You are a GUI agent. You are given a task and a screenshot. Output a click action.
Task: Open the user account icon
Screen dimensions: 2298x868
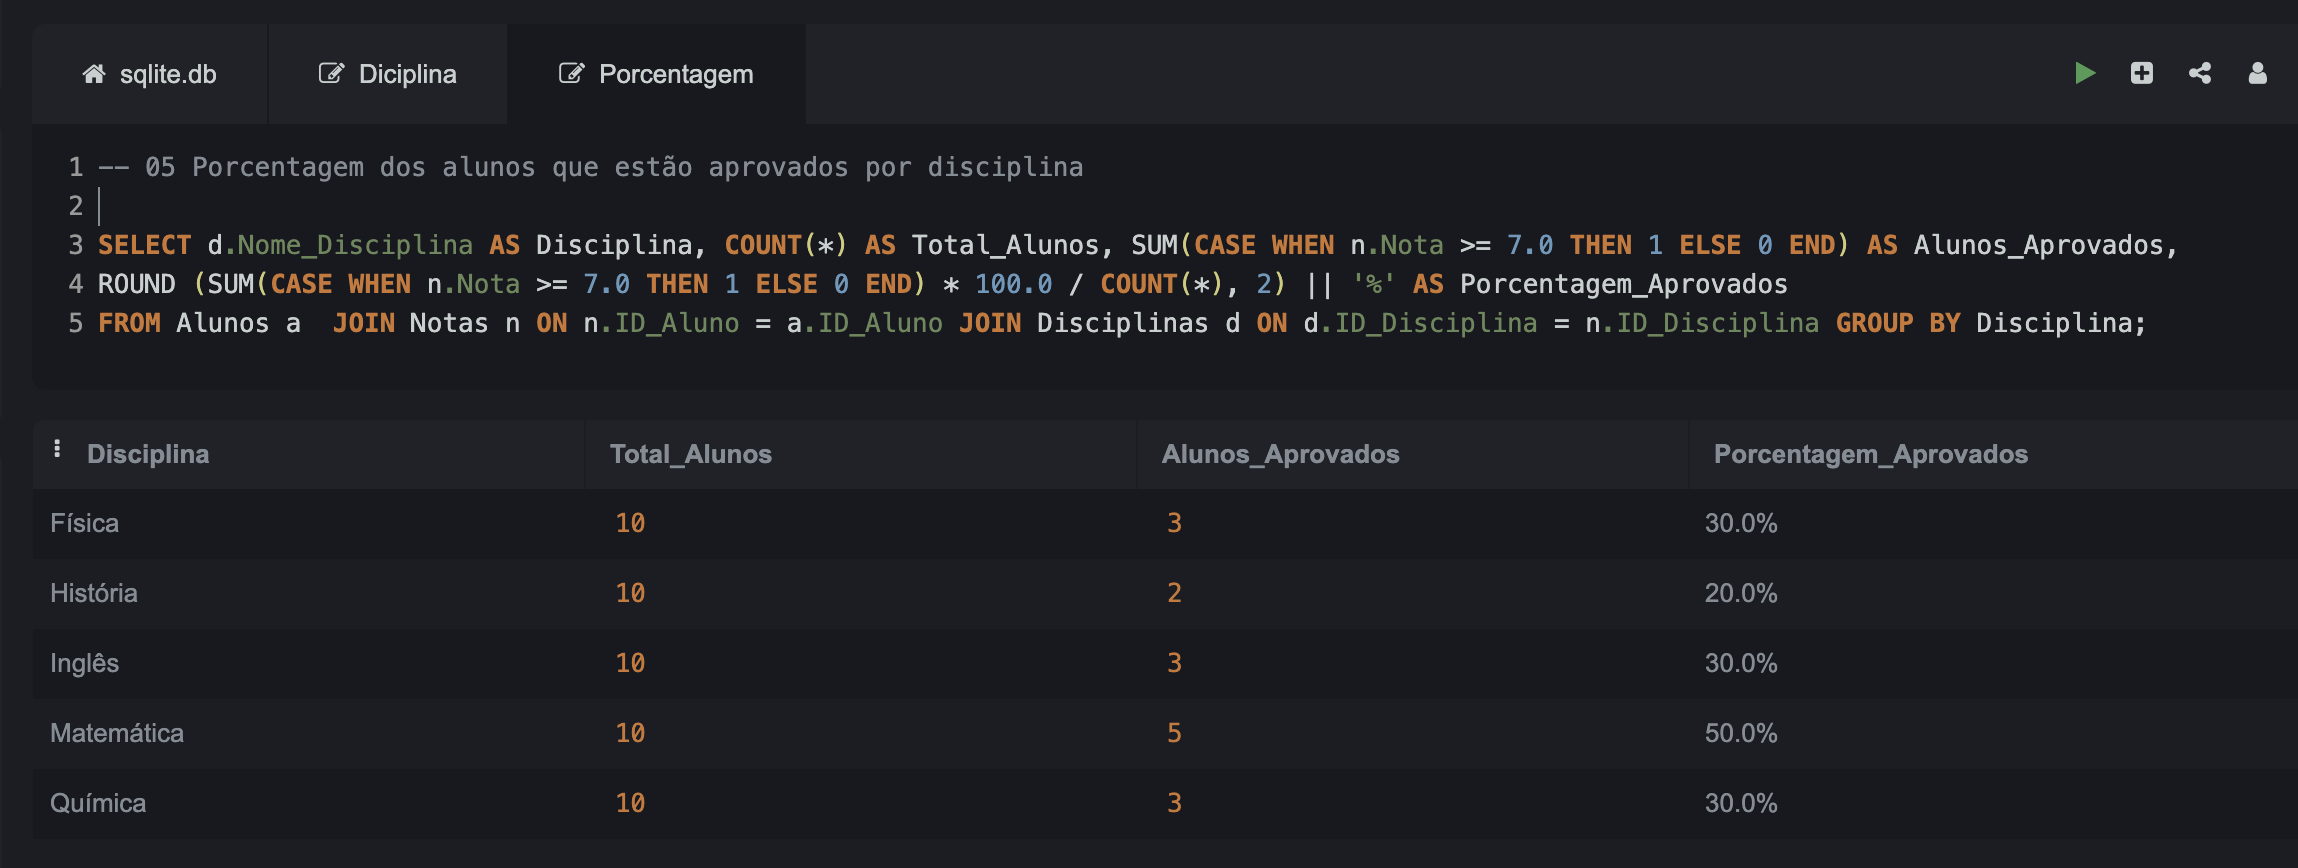(x=2258, y=73)
